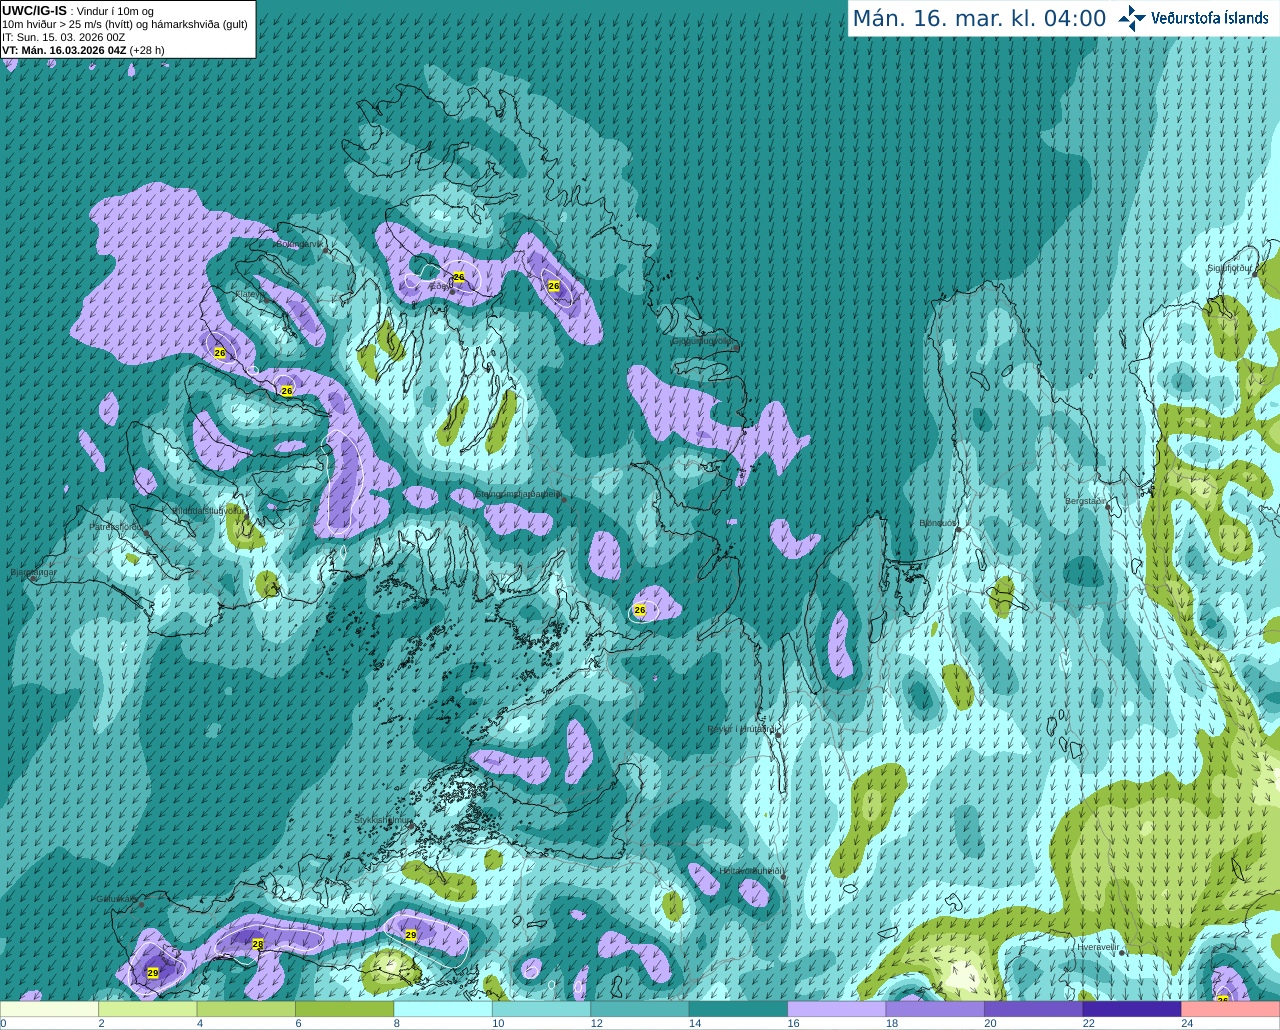This screenshot has height=1030, width=1280.
Task: Click the VT: Mán. 16.03.2026 04Z line
Action: tap(83, 50)
